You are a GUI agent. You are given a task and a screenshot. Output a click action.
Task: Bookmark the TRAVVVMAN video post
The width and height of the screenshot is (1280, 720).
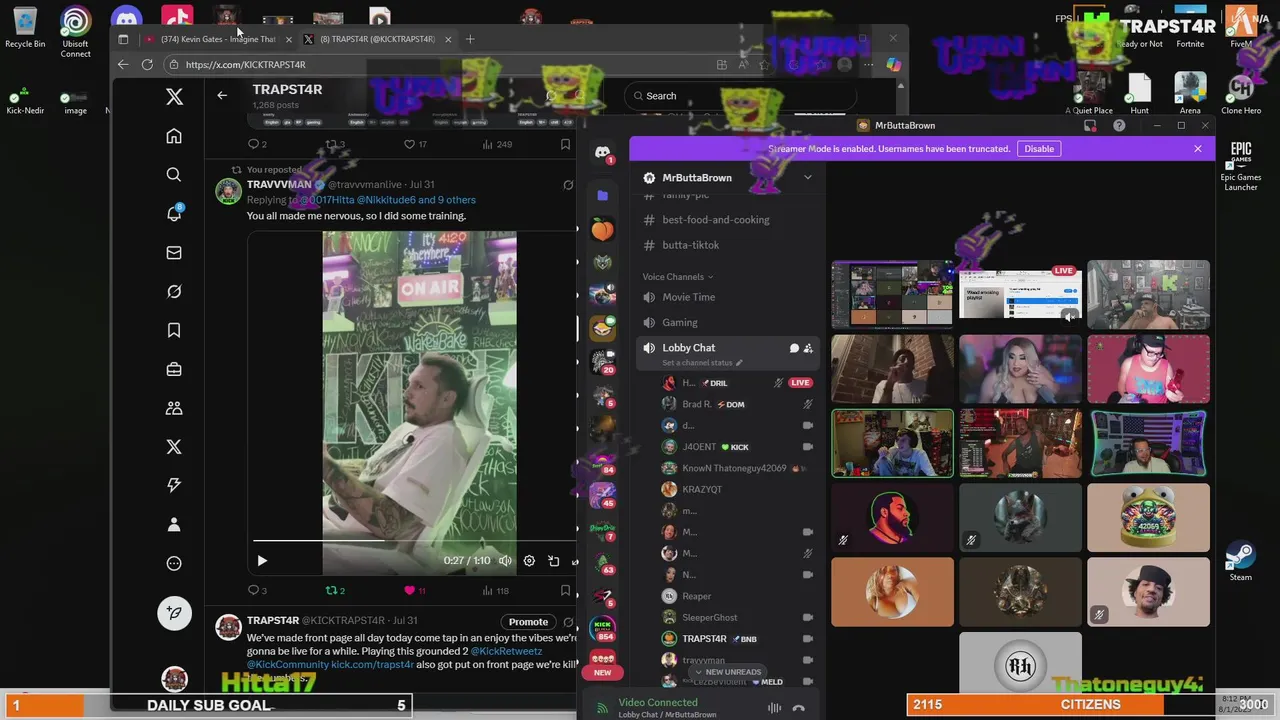(x=566, y=590)
